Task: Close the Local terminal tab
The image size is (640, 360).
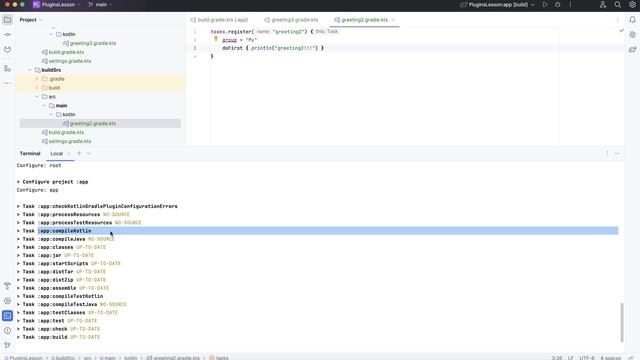Action: (x=69, y=154)
